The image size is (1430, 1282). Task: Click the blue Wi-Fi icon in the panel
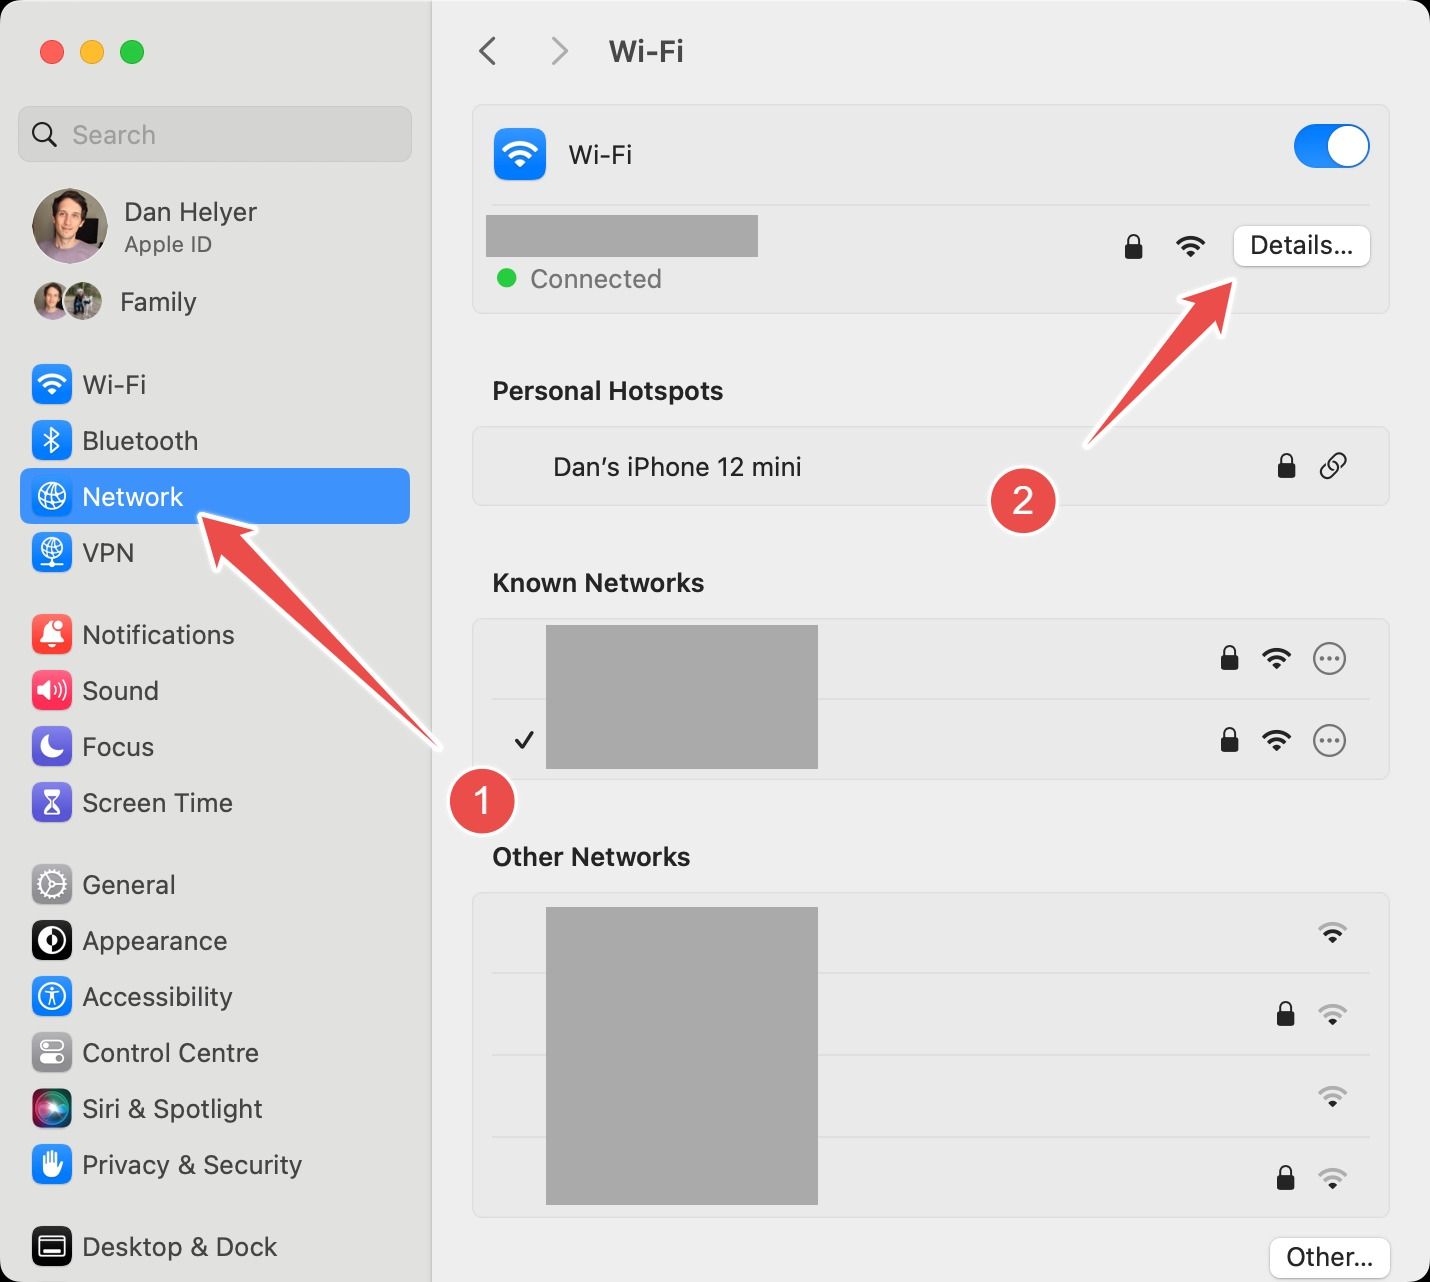click(520, 154)
